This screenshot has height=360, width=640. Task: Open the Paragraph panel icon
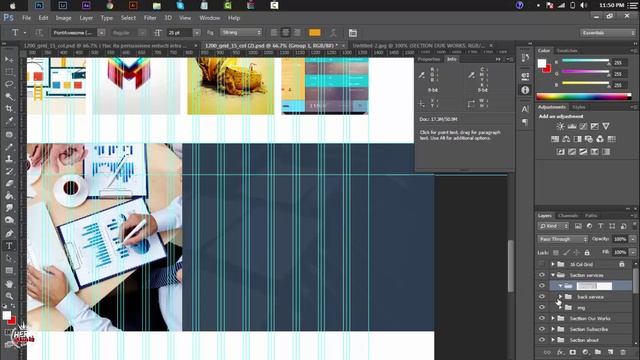pyautogui.click(x=525, y=122)
